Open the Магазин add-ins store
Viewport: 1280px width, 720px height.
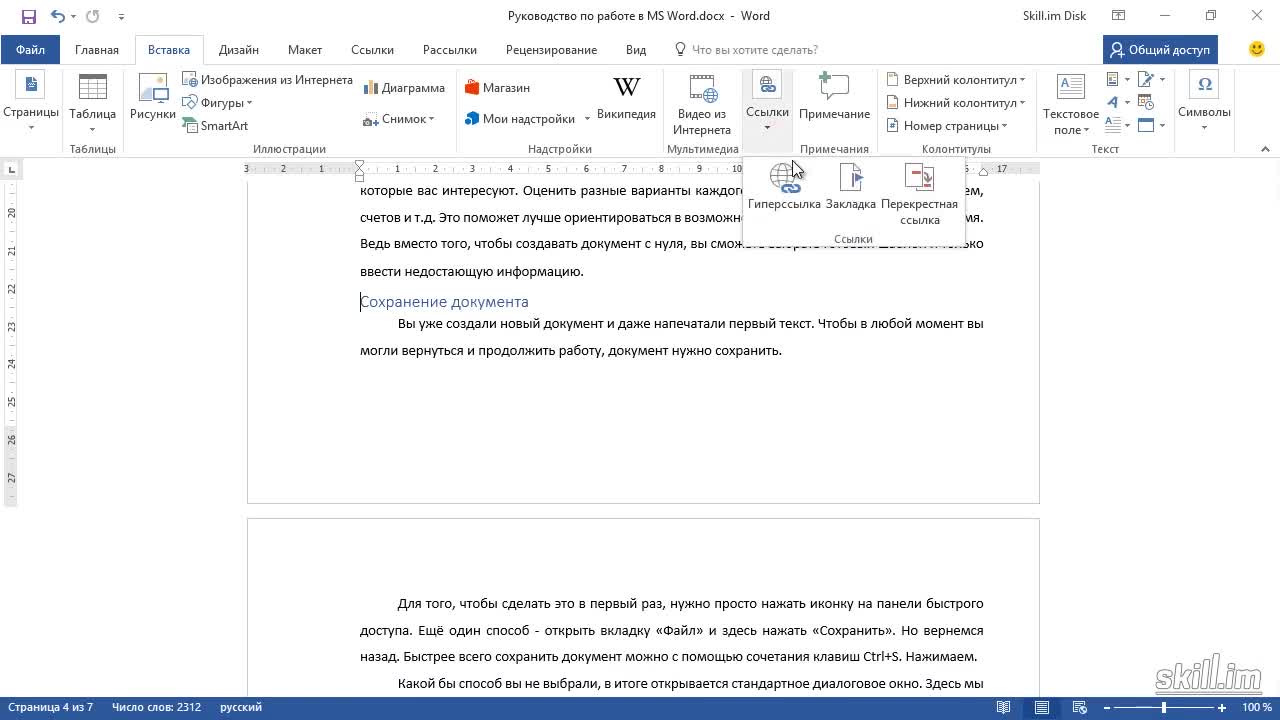pos(497,88)
